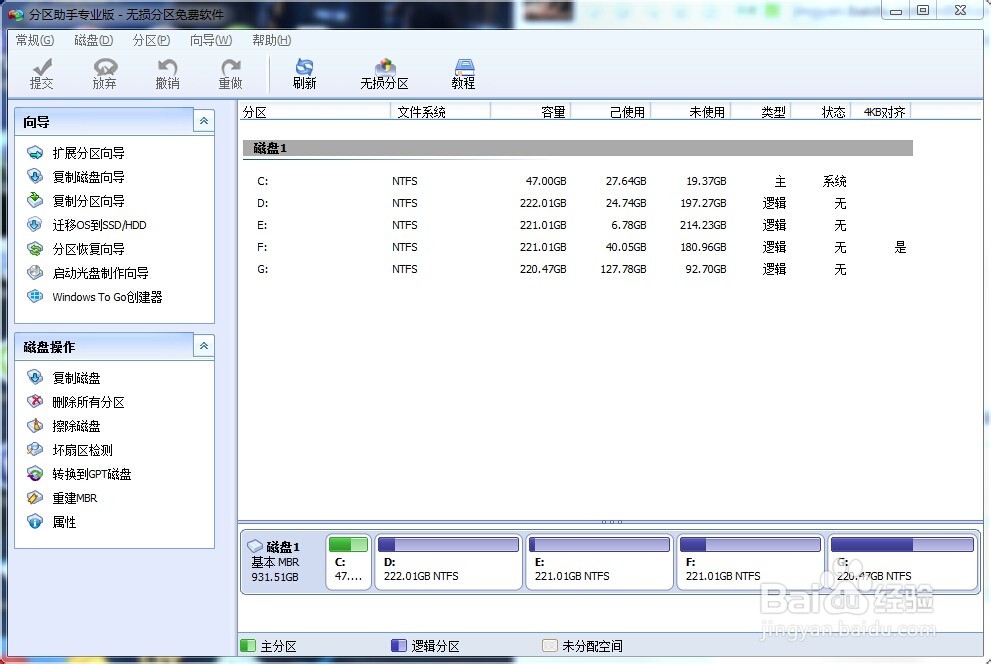Select the F: 221.01GB NTFS partition block
The height and width of the screenshot is (664, 991).
coord(751,562)
